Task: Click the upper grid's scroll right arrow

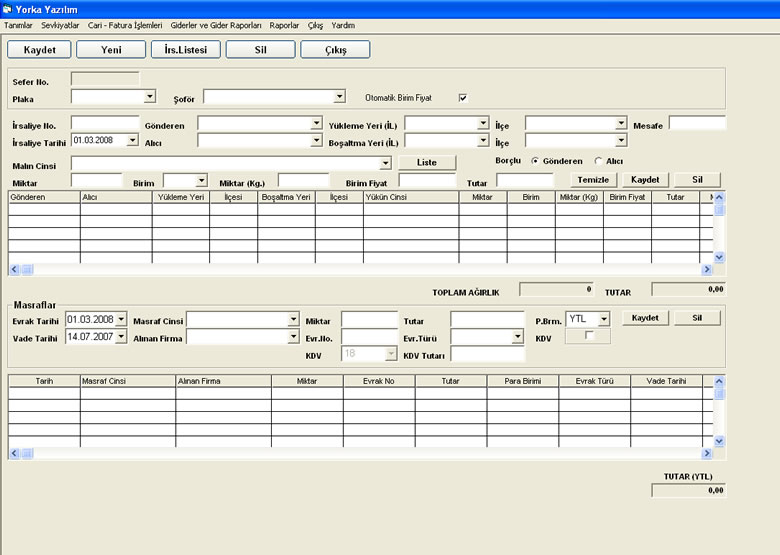Action: [x=707, y=270]
